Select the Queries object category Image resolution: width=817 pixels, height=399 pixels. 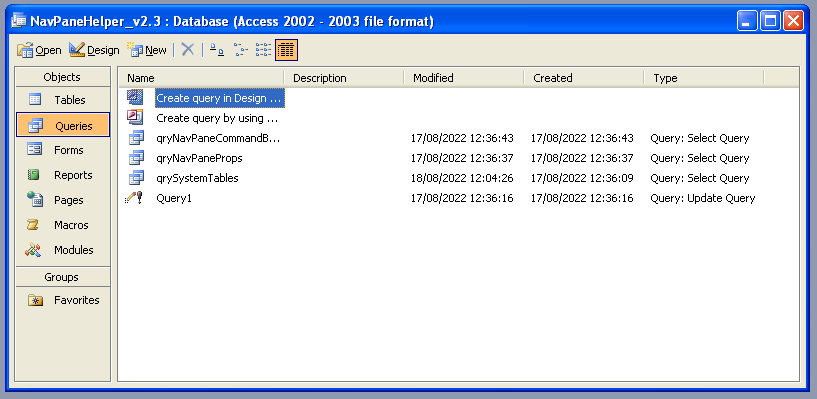[x=63, y=125]
